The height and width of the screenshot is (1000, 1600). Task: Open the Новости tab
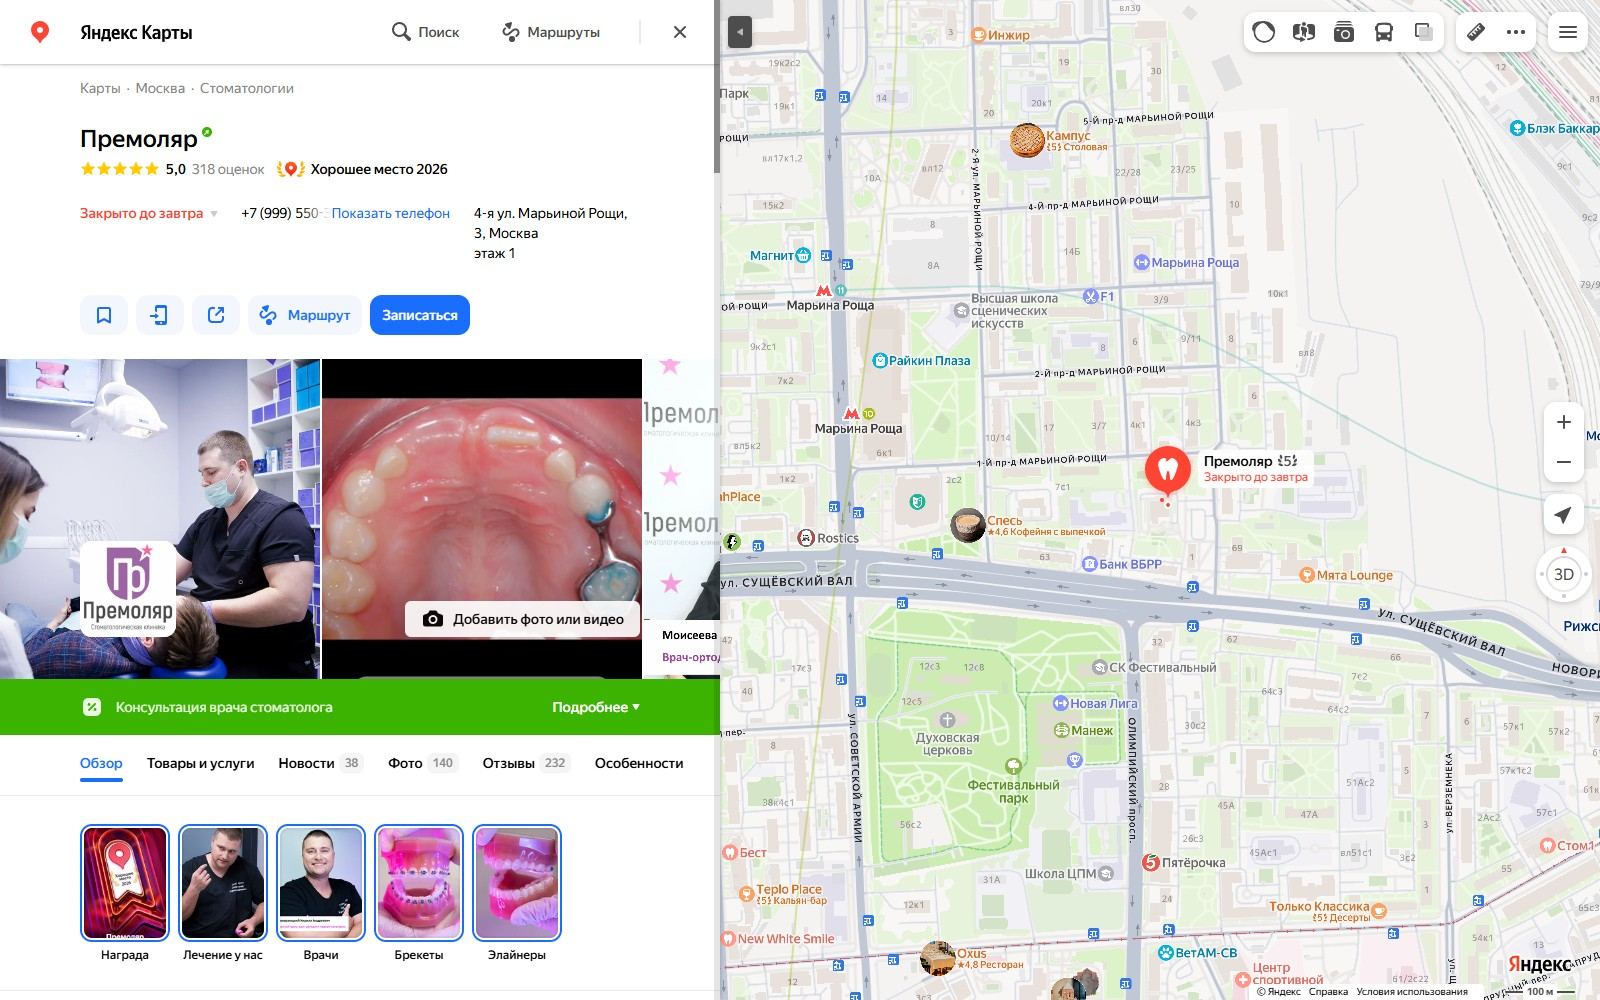320,763
